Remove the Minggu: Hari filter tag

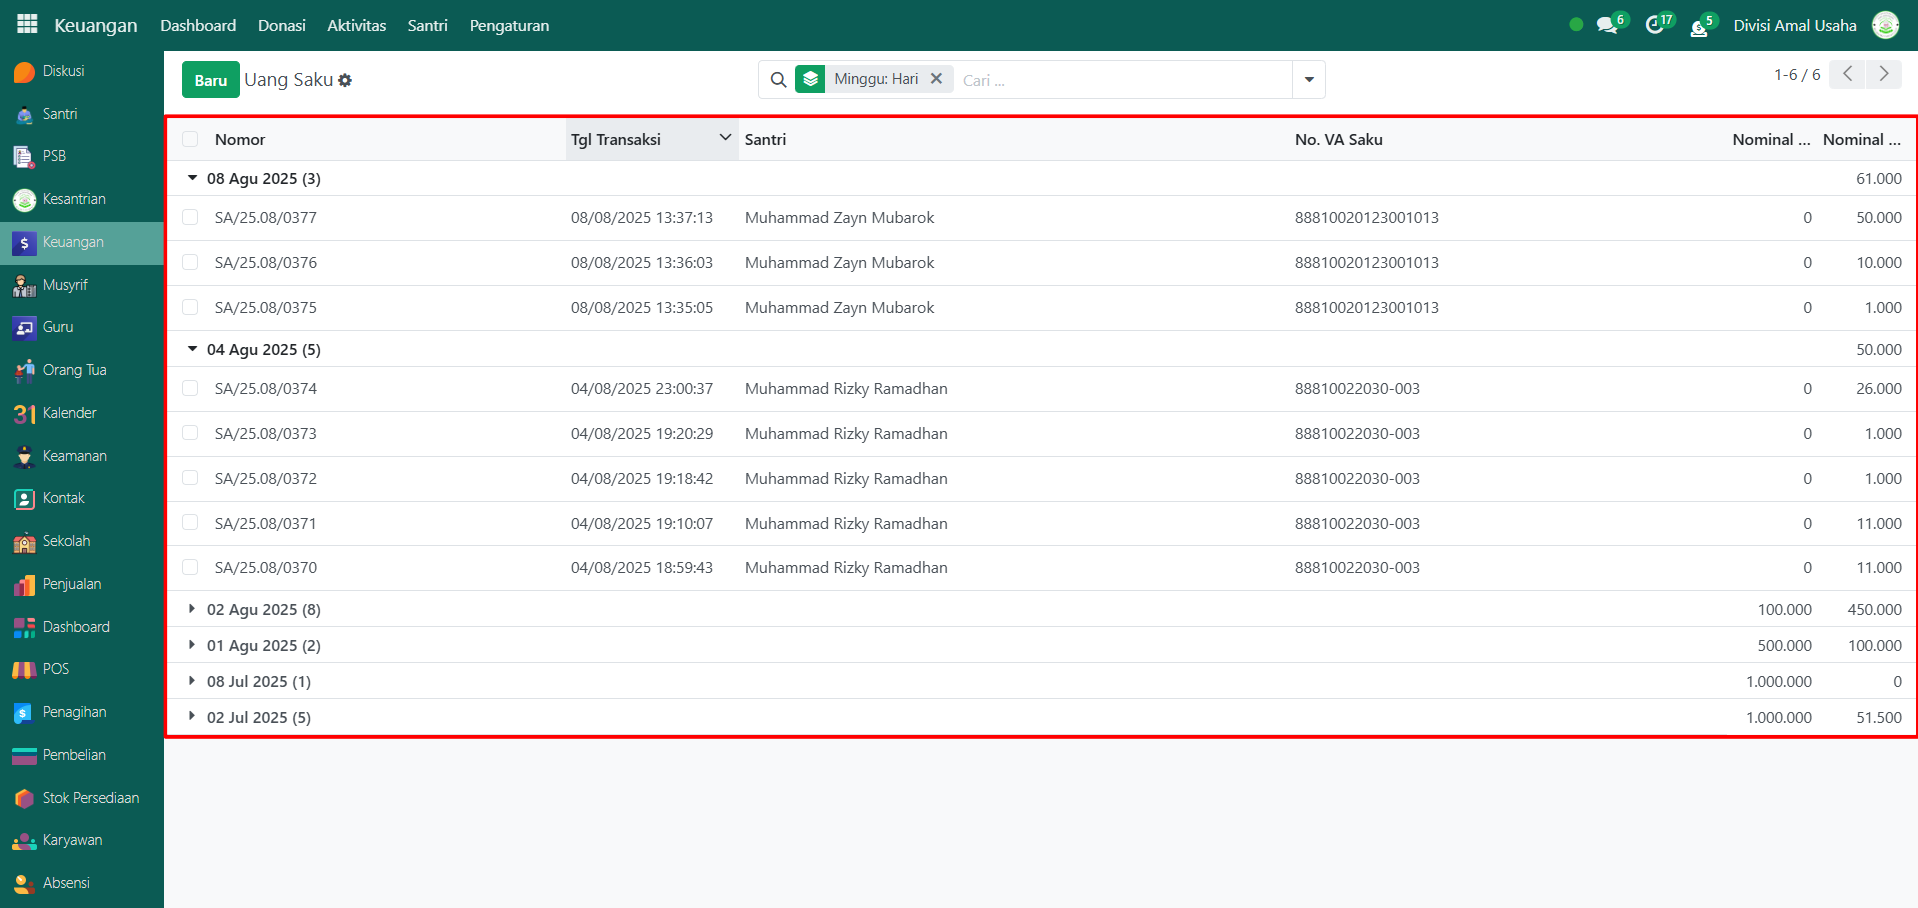(x=936, y=79)
